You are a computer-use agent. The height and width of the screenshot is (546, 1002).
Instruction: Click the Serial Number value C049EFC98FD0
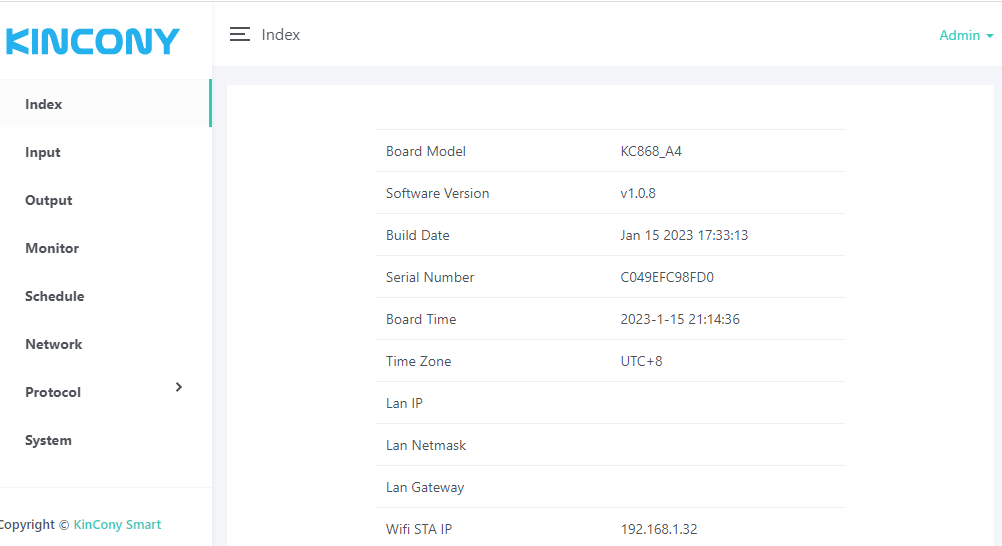[667, 277]
